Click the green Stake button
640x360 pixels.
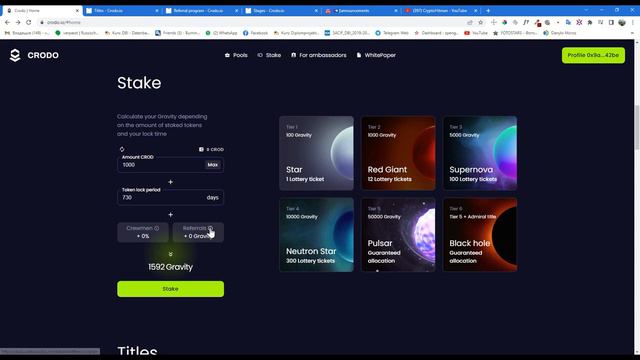click(170, 289)
